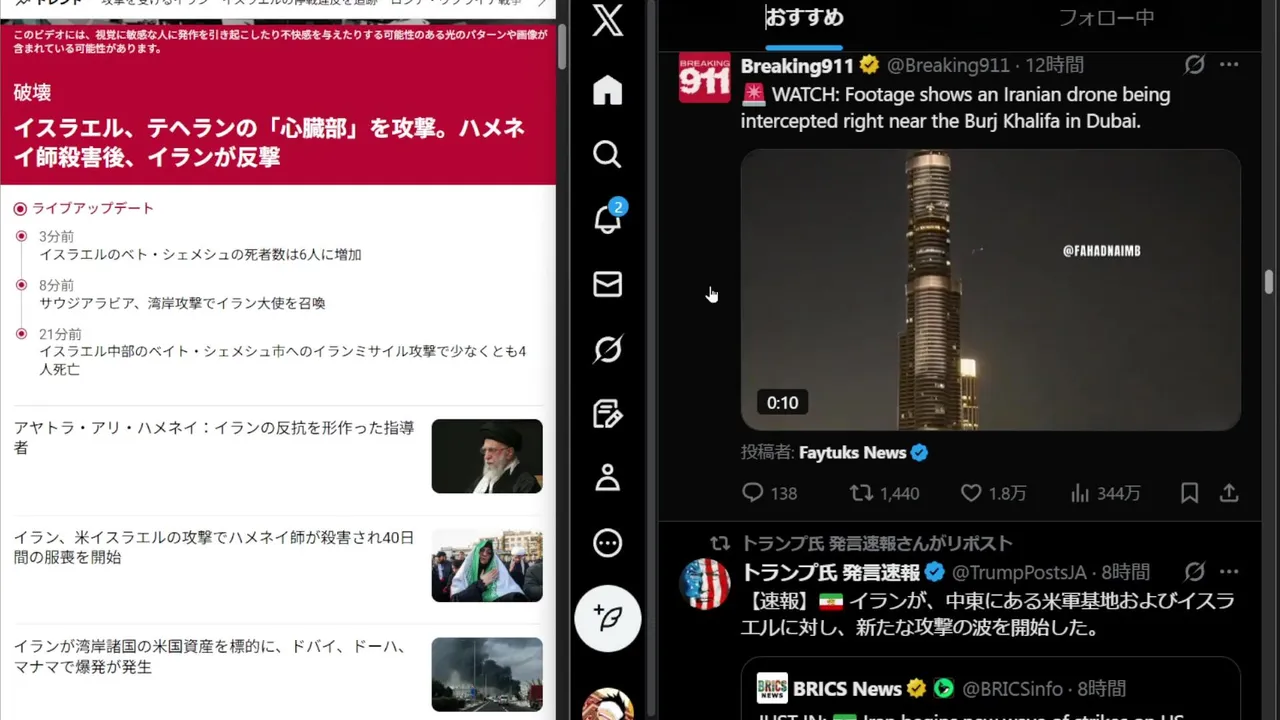Click the smoke explosion thumbnail
Screen dimensions: 1280x720
tap(487, 674)
